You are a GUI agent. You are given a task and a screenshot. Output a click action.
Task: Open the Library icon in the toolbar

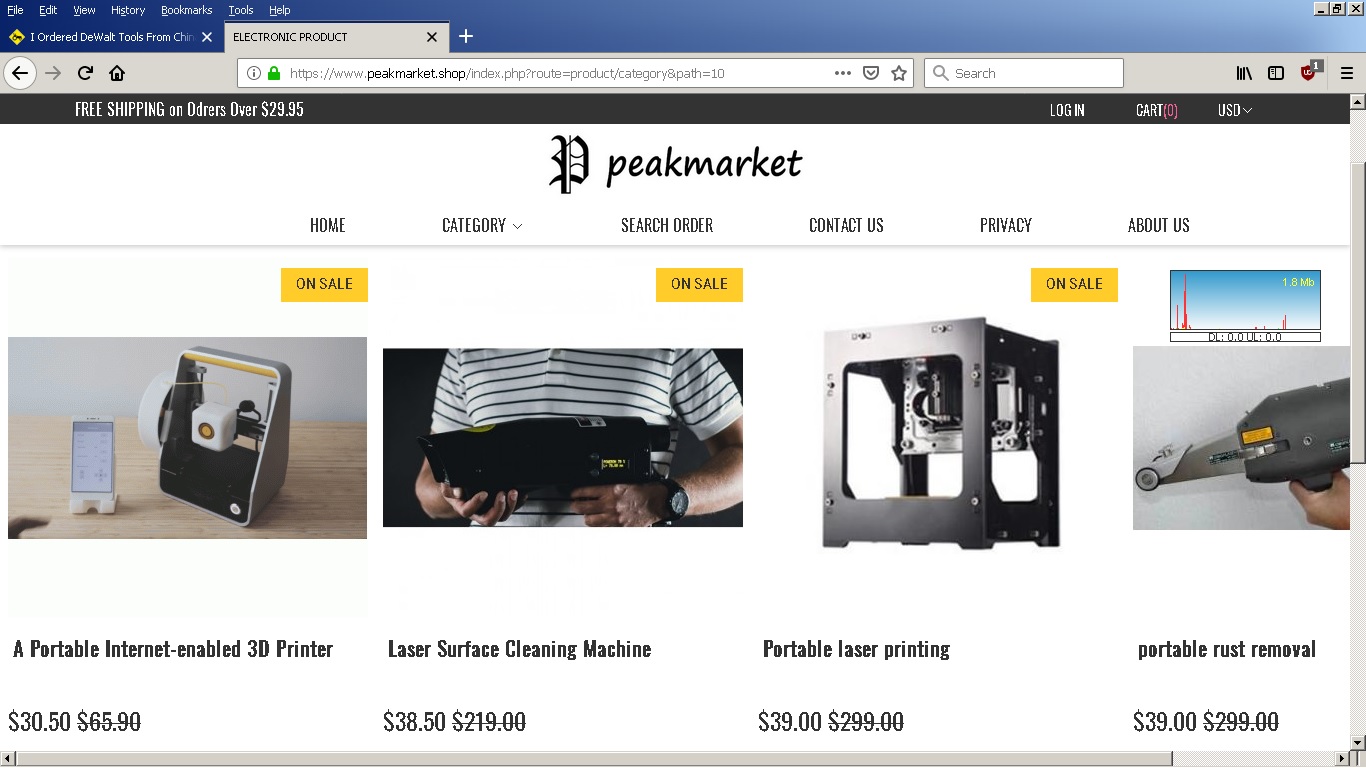pyautogui.click(x=1244, y=73)
